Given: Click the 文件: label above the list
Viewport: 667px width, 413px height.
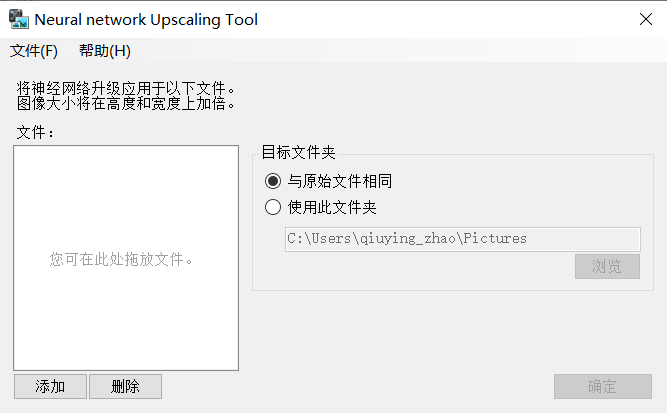Looking at the screenshot, I should click(35, 132).
